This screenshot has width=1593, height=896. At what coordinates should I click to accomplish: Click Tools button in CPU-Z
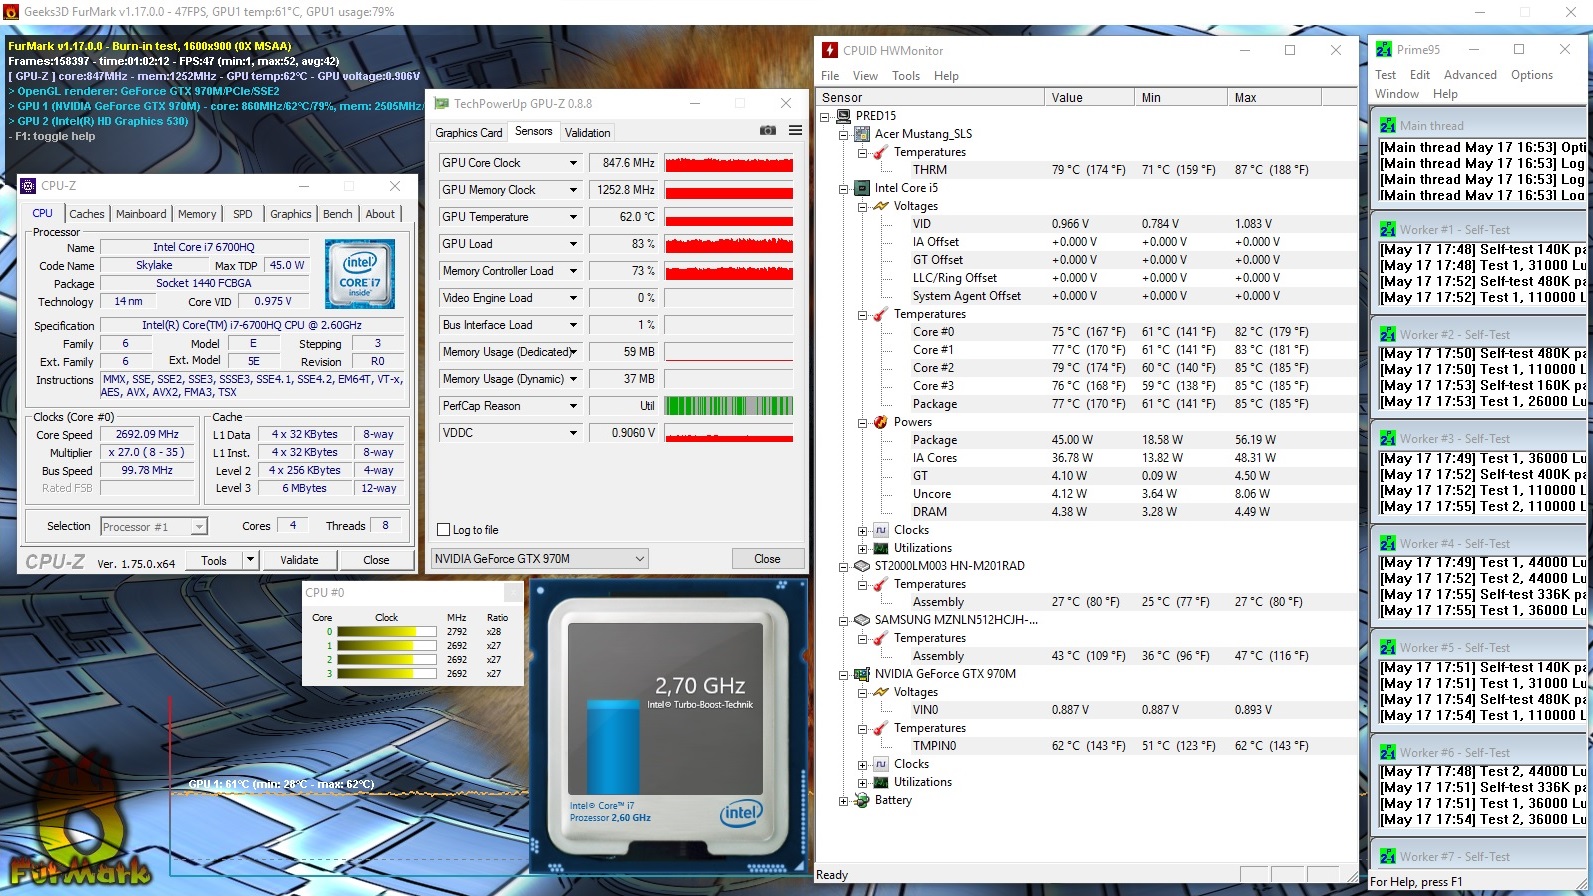(x=214, y=560)
